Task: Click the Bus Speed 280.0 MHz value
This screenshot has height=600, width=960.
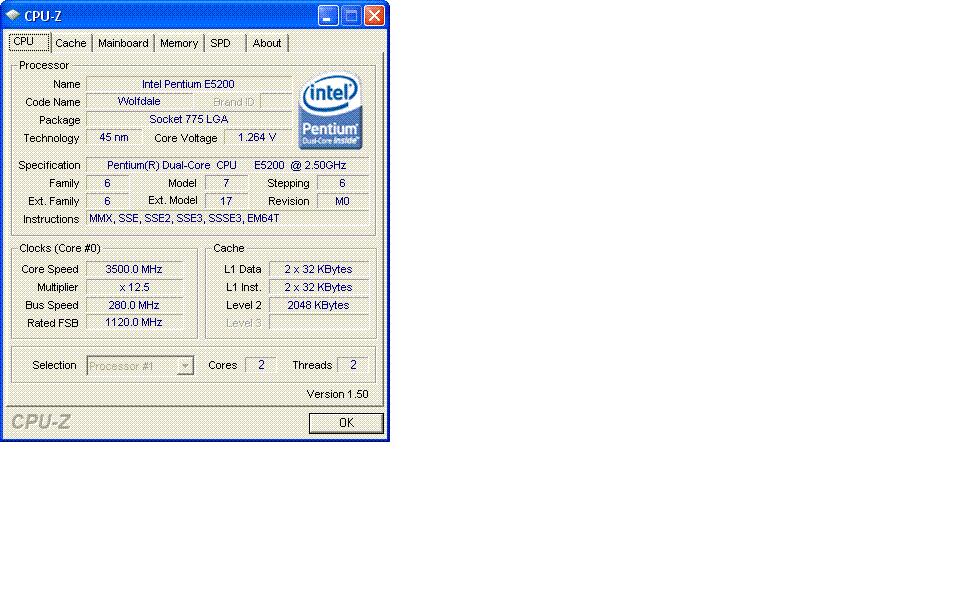Action: (134, 305)
